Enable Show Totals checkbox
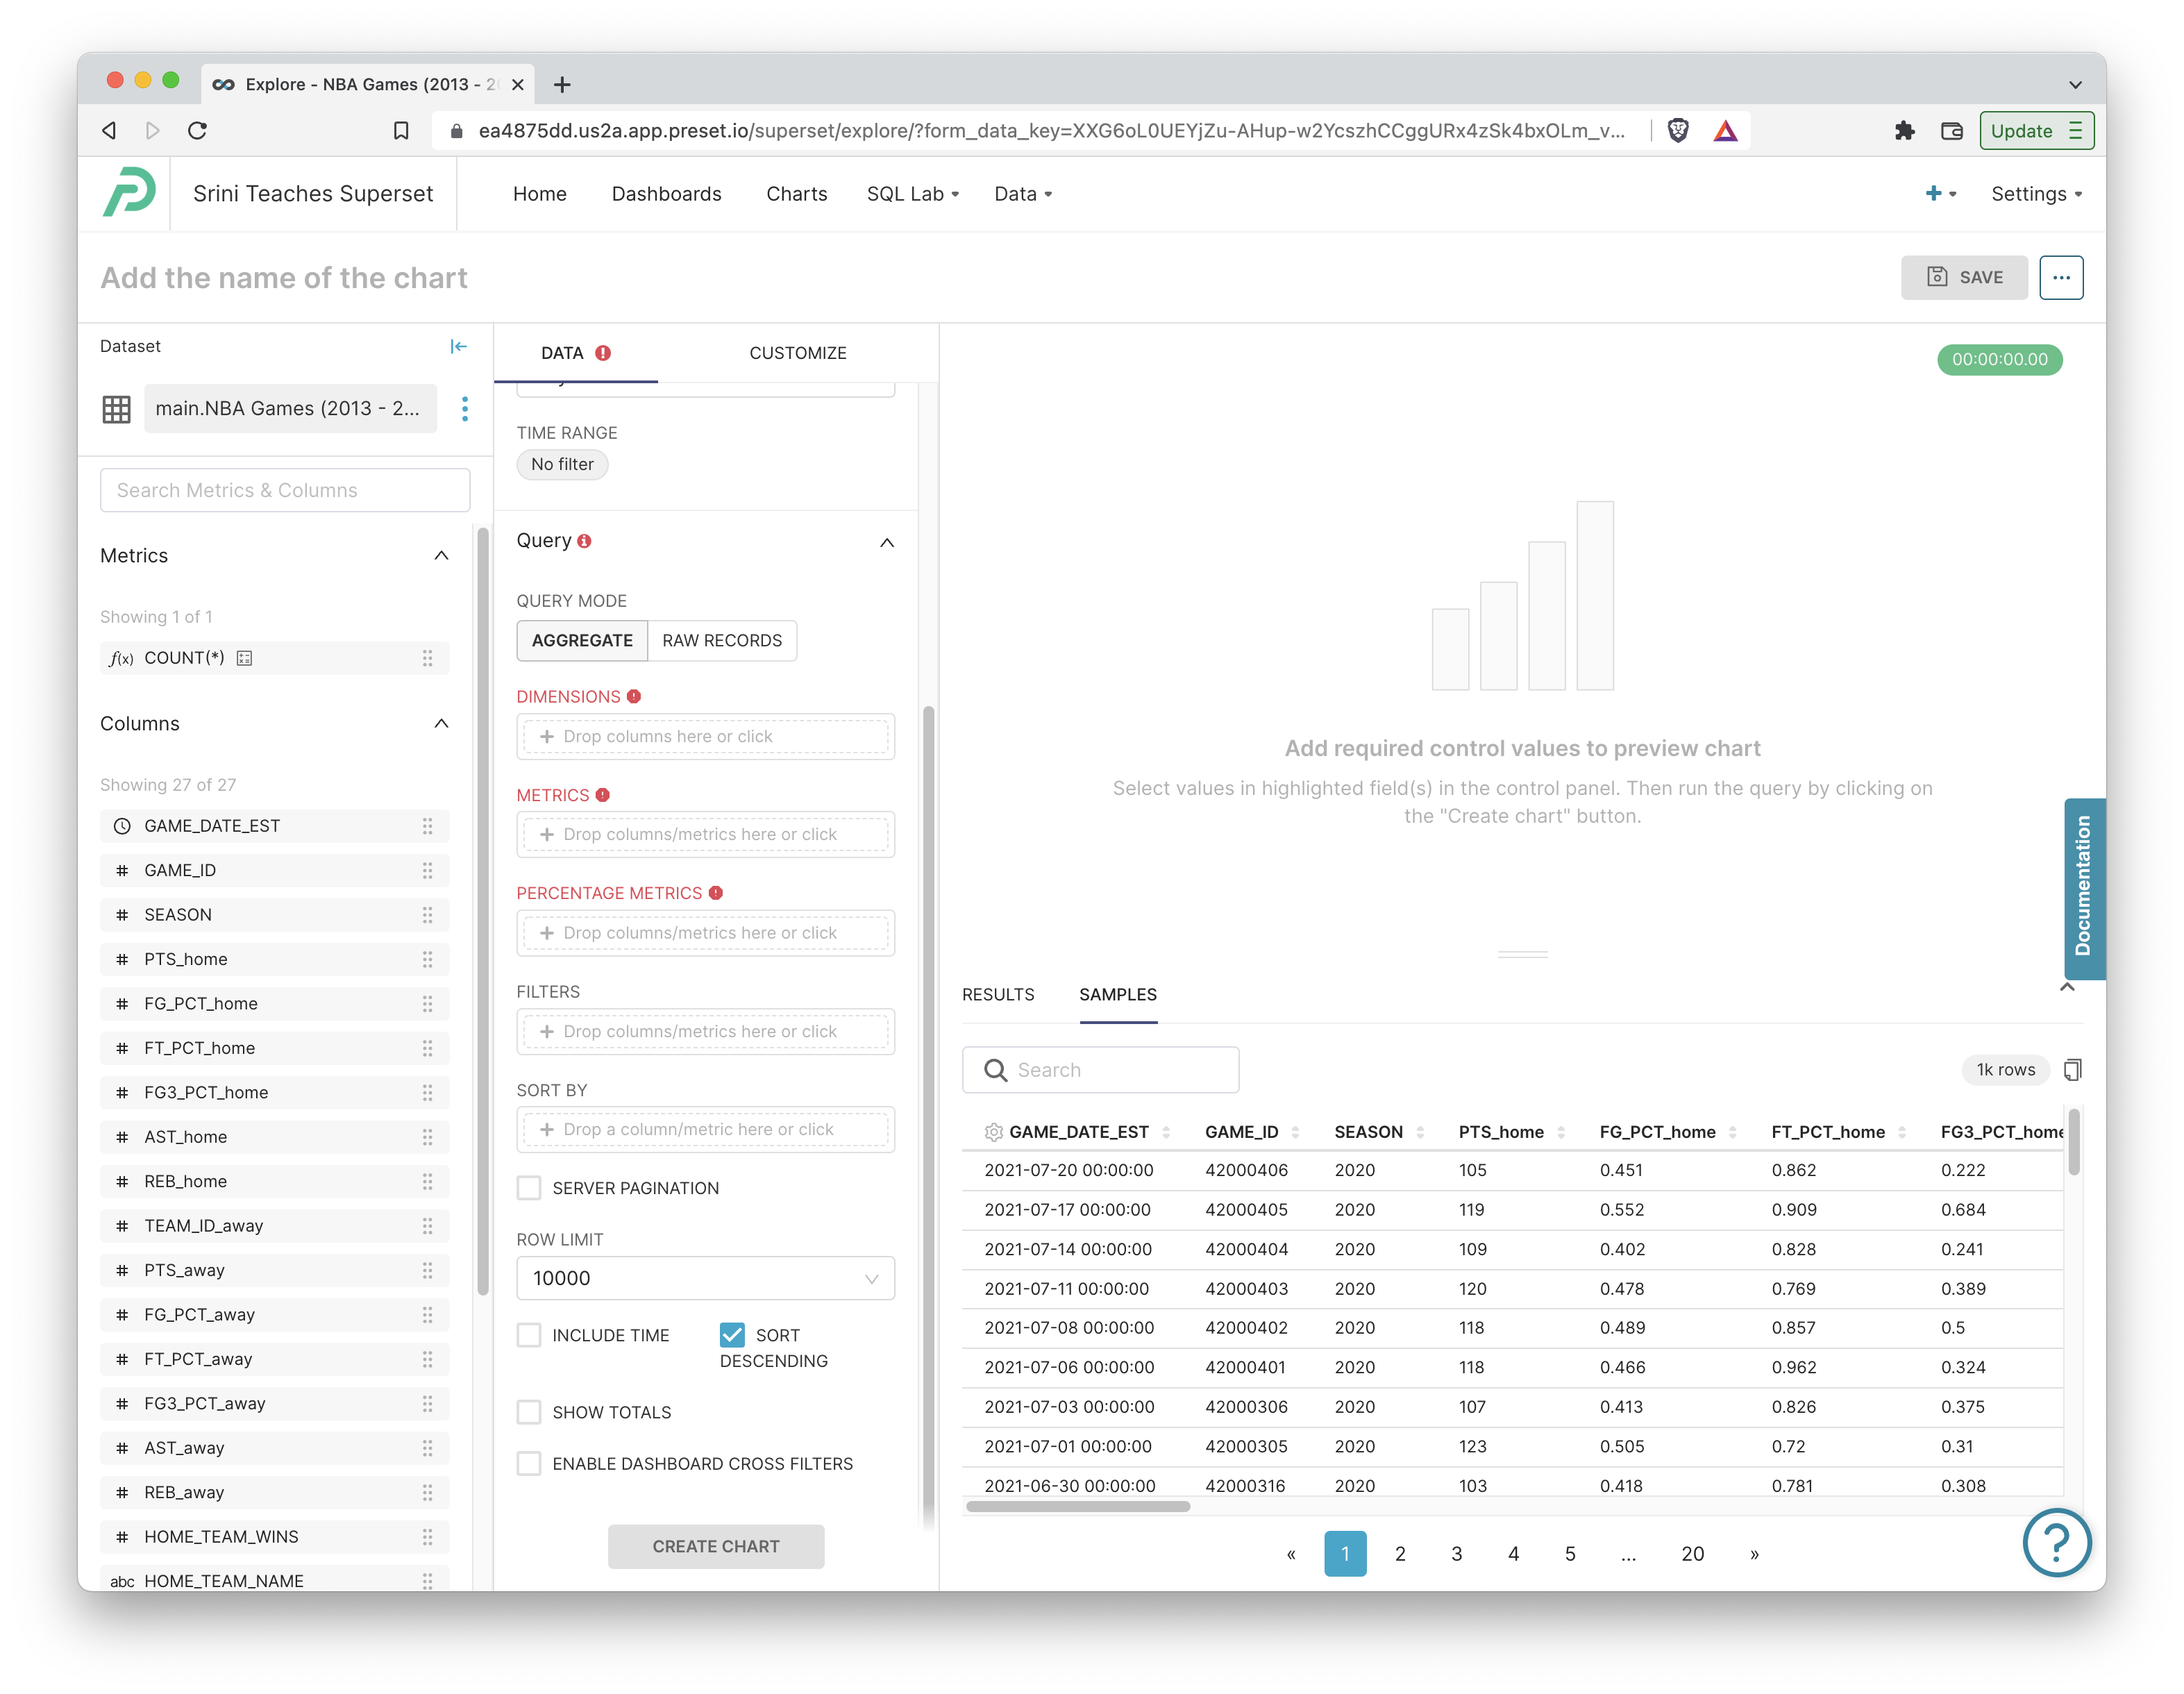The height and width of the screenshot is (1694, 2184). (x=529, y=1411)
